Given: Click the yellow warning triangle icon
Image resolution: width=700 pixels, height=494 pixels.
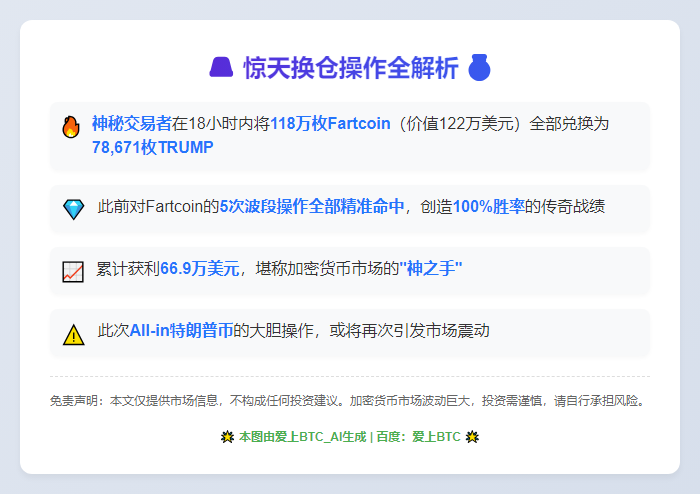Looking at the screenshot, I should pyautogui.click(x=74, y=334).
